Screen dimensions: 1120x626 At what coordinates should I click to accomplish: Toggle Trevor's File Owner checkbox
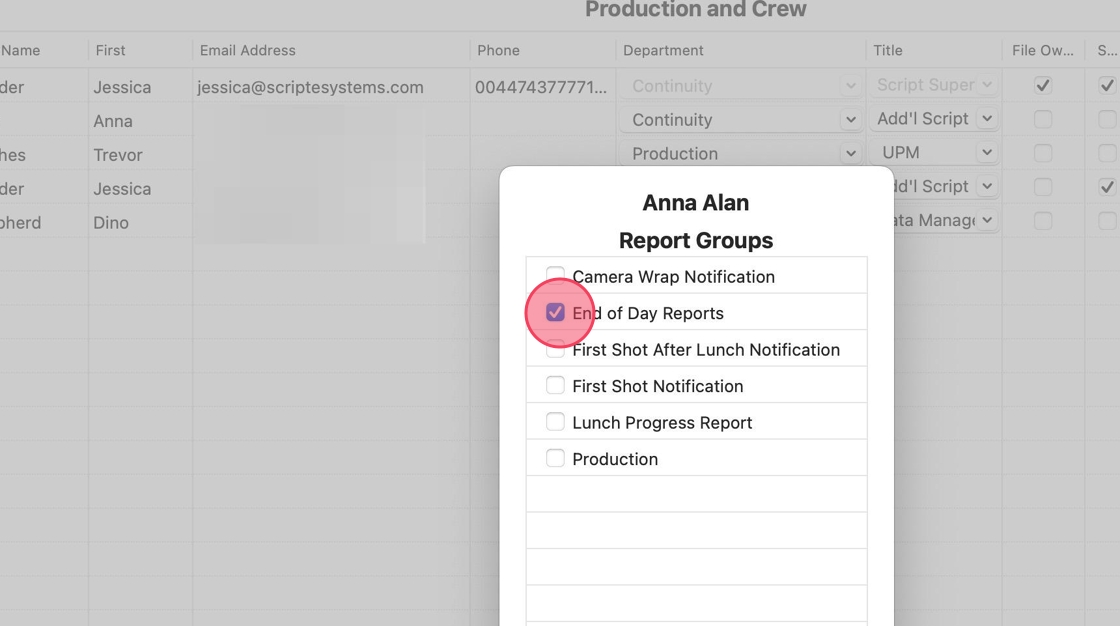click(1043, 154)
